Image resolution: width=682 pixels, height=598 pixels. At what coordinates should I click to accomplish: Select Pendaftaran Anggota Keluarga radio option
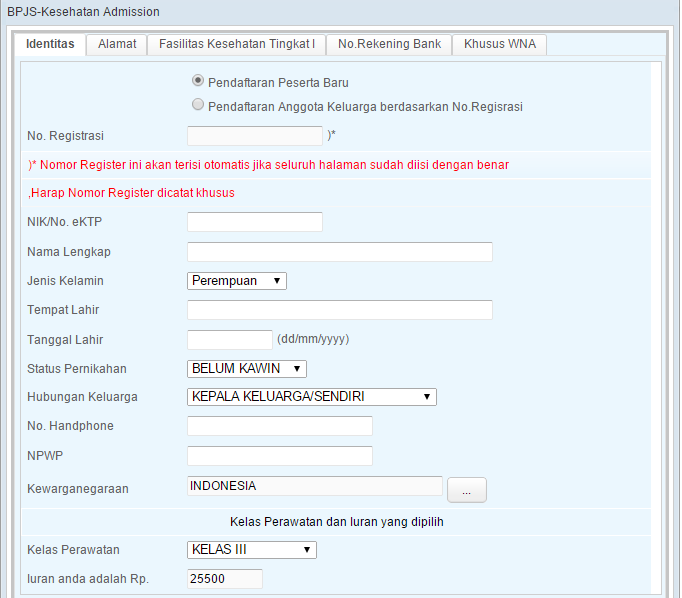(198, 105)
